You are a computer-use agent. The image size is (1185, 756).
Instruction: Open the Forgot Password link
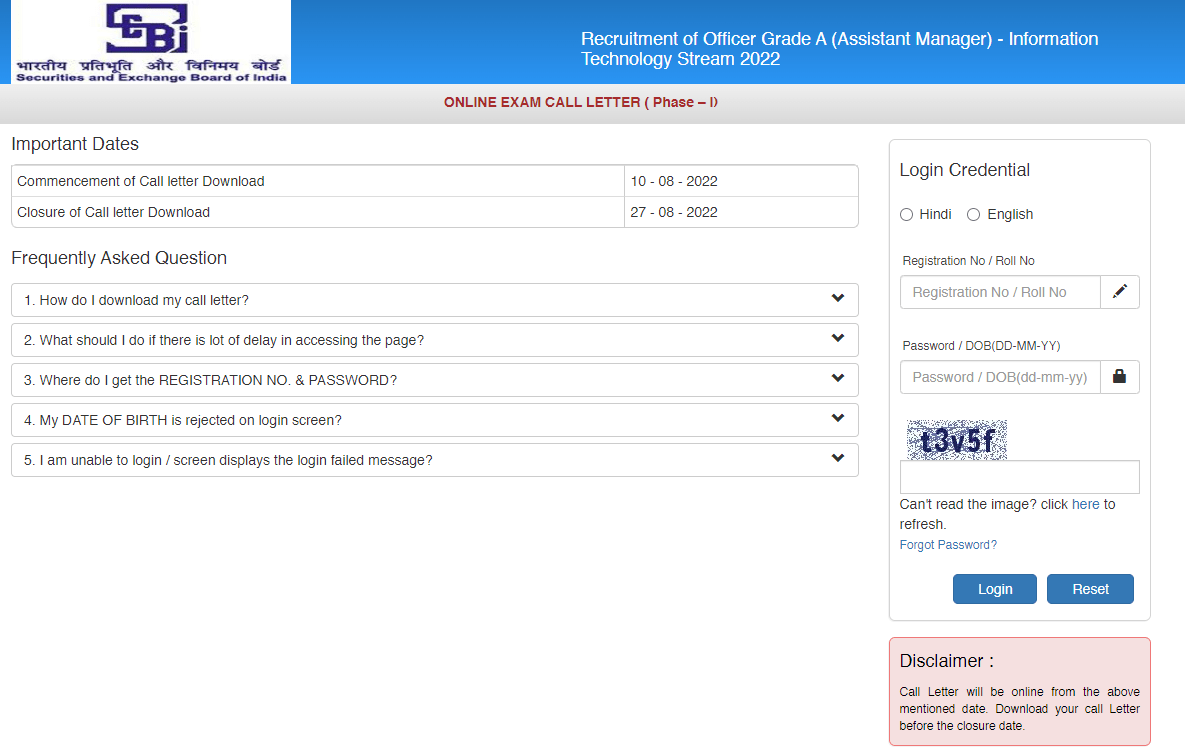(948, 545)
